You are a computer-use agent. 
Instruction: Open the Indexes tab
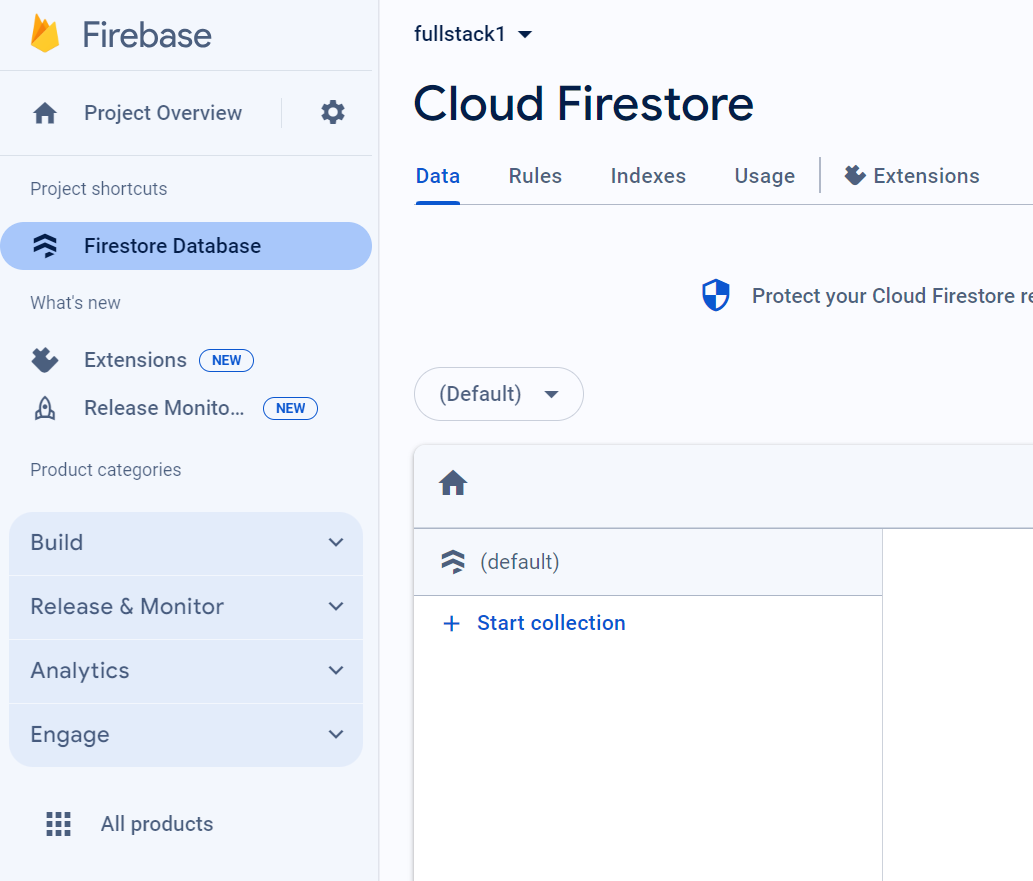(647, 175)
